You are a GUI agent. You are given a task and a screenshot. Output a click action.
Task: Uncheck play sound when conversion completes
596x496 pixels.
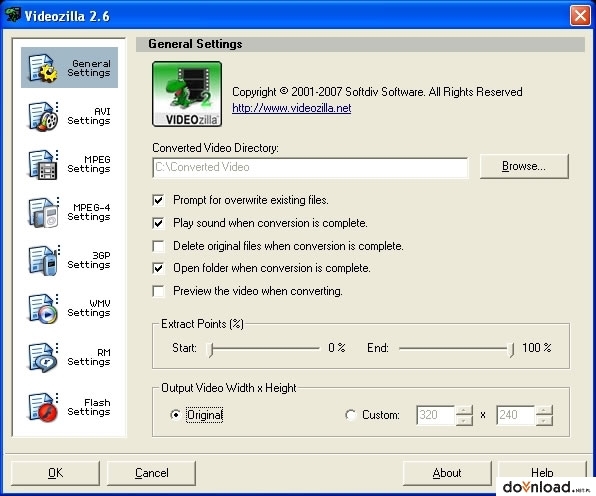tap(159, 223)
